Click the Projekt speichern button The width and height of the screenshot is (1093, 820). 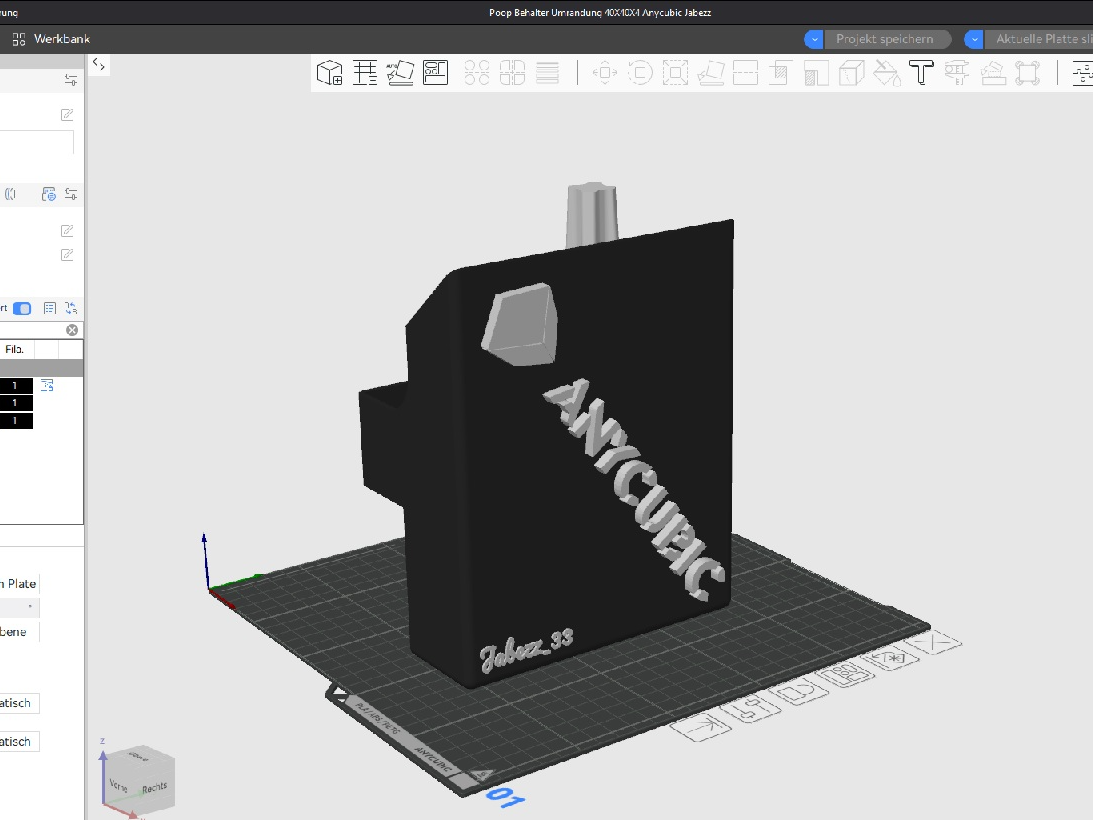(x=885, y=39)
